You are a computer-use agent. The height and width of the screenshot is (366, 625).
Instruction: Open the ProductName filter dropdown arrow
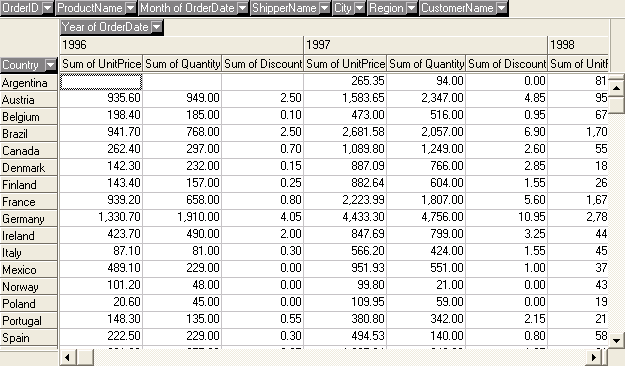click(x=130, y=8)
